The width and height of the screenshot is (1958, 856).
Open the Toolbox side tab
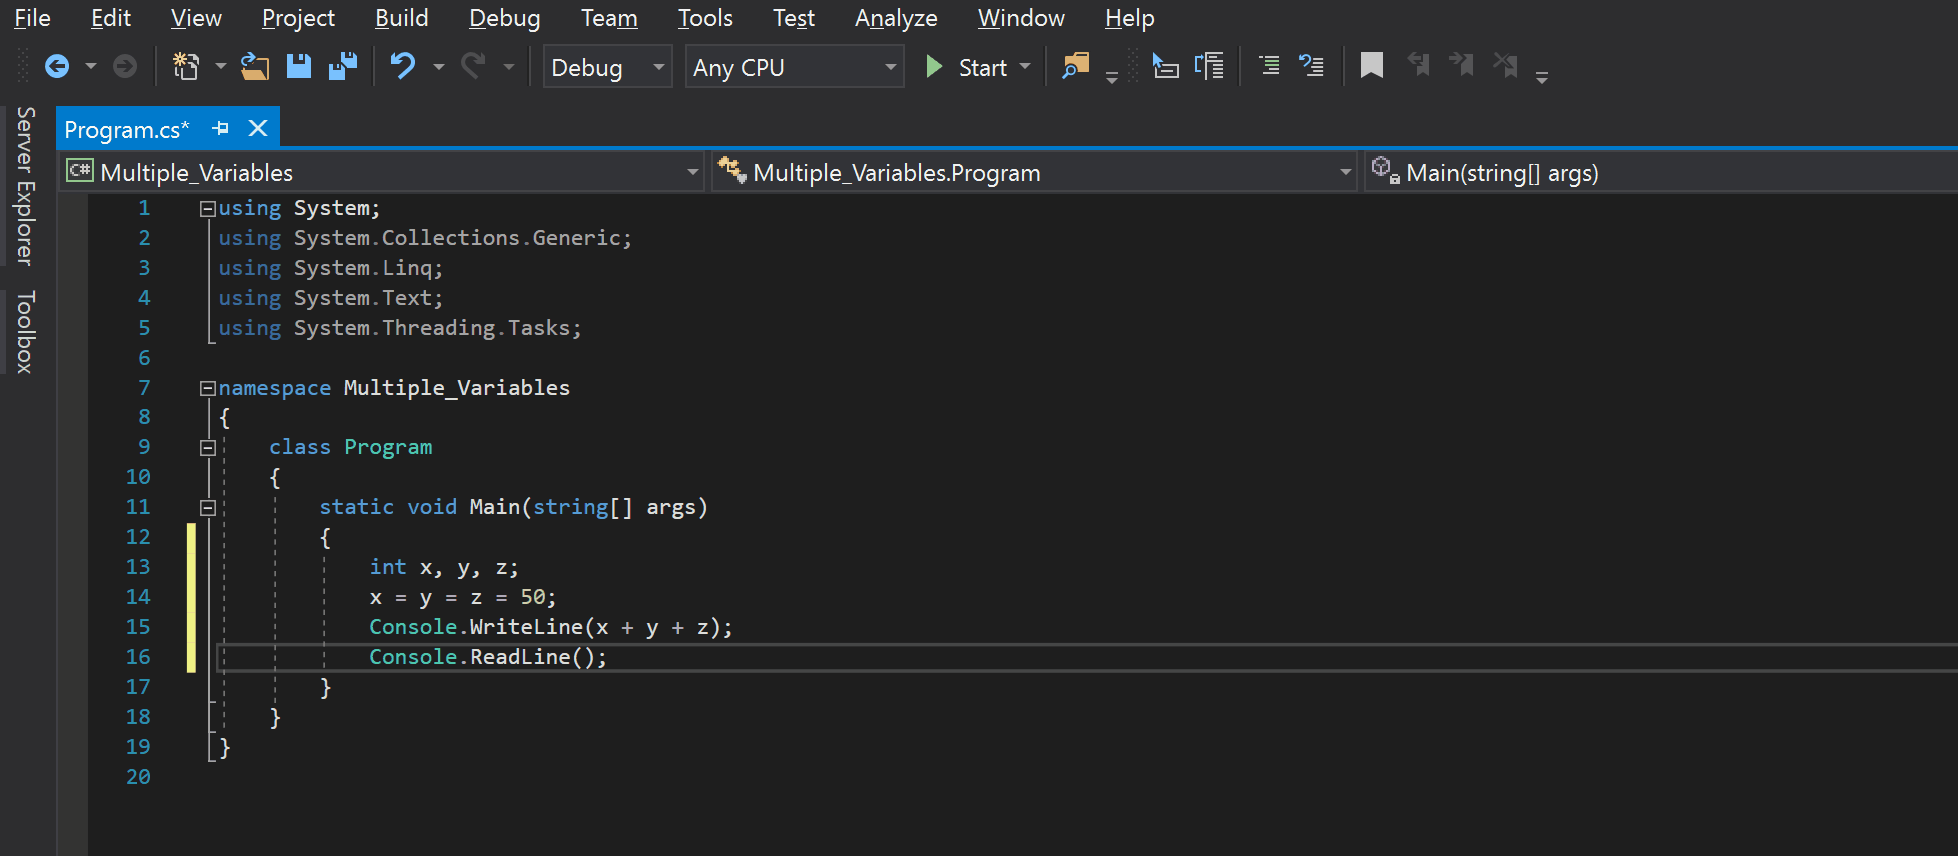[25, 332]
